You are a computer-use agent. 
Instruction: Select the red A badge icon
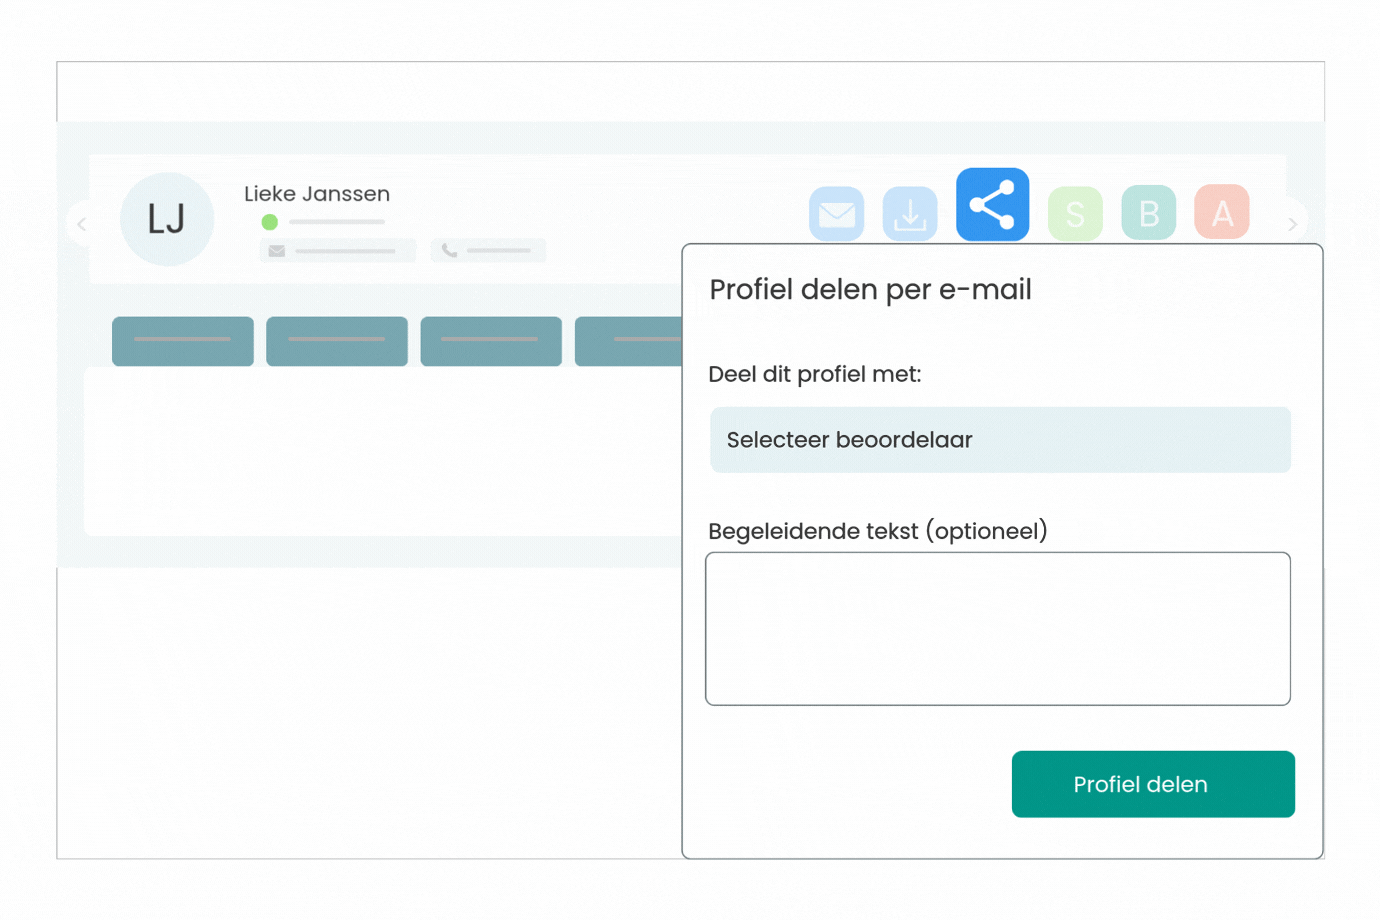point(1222,212)
